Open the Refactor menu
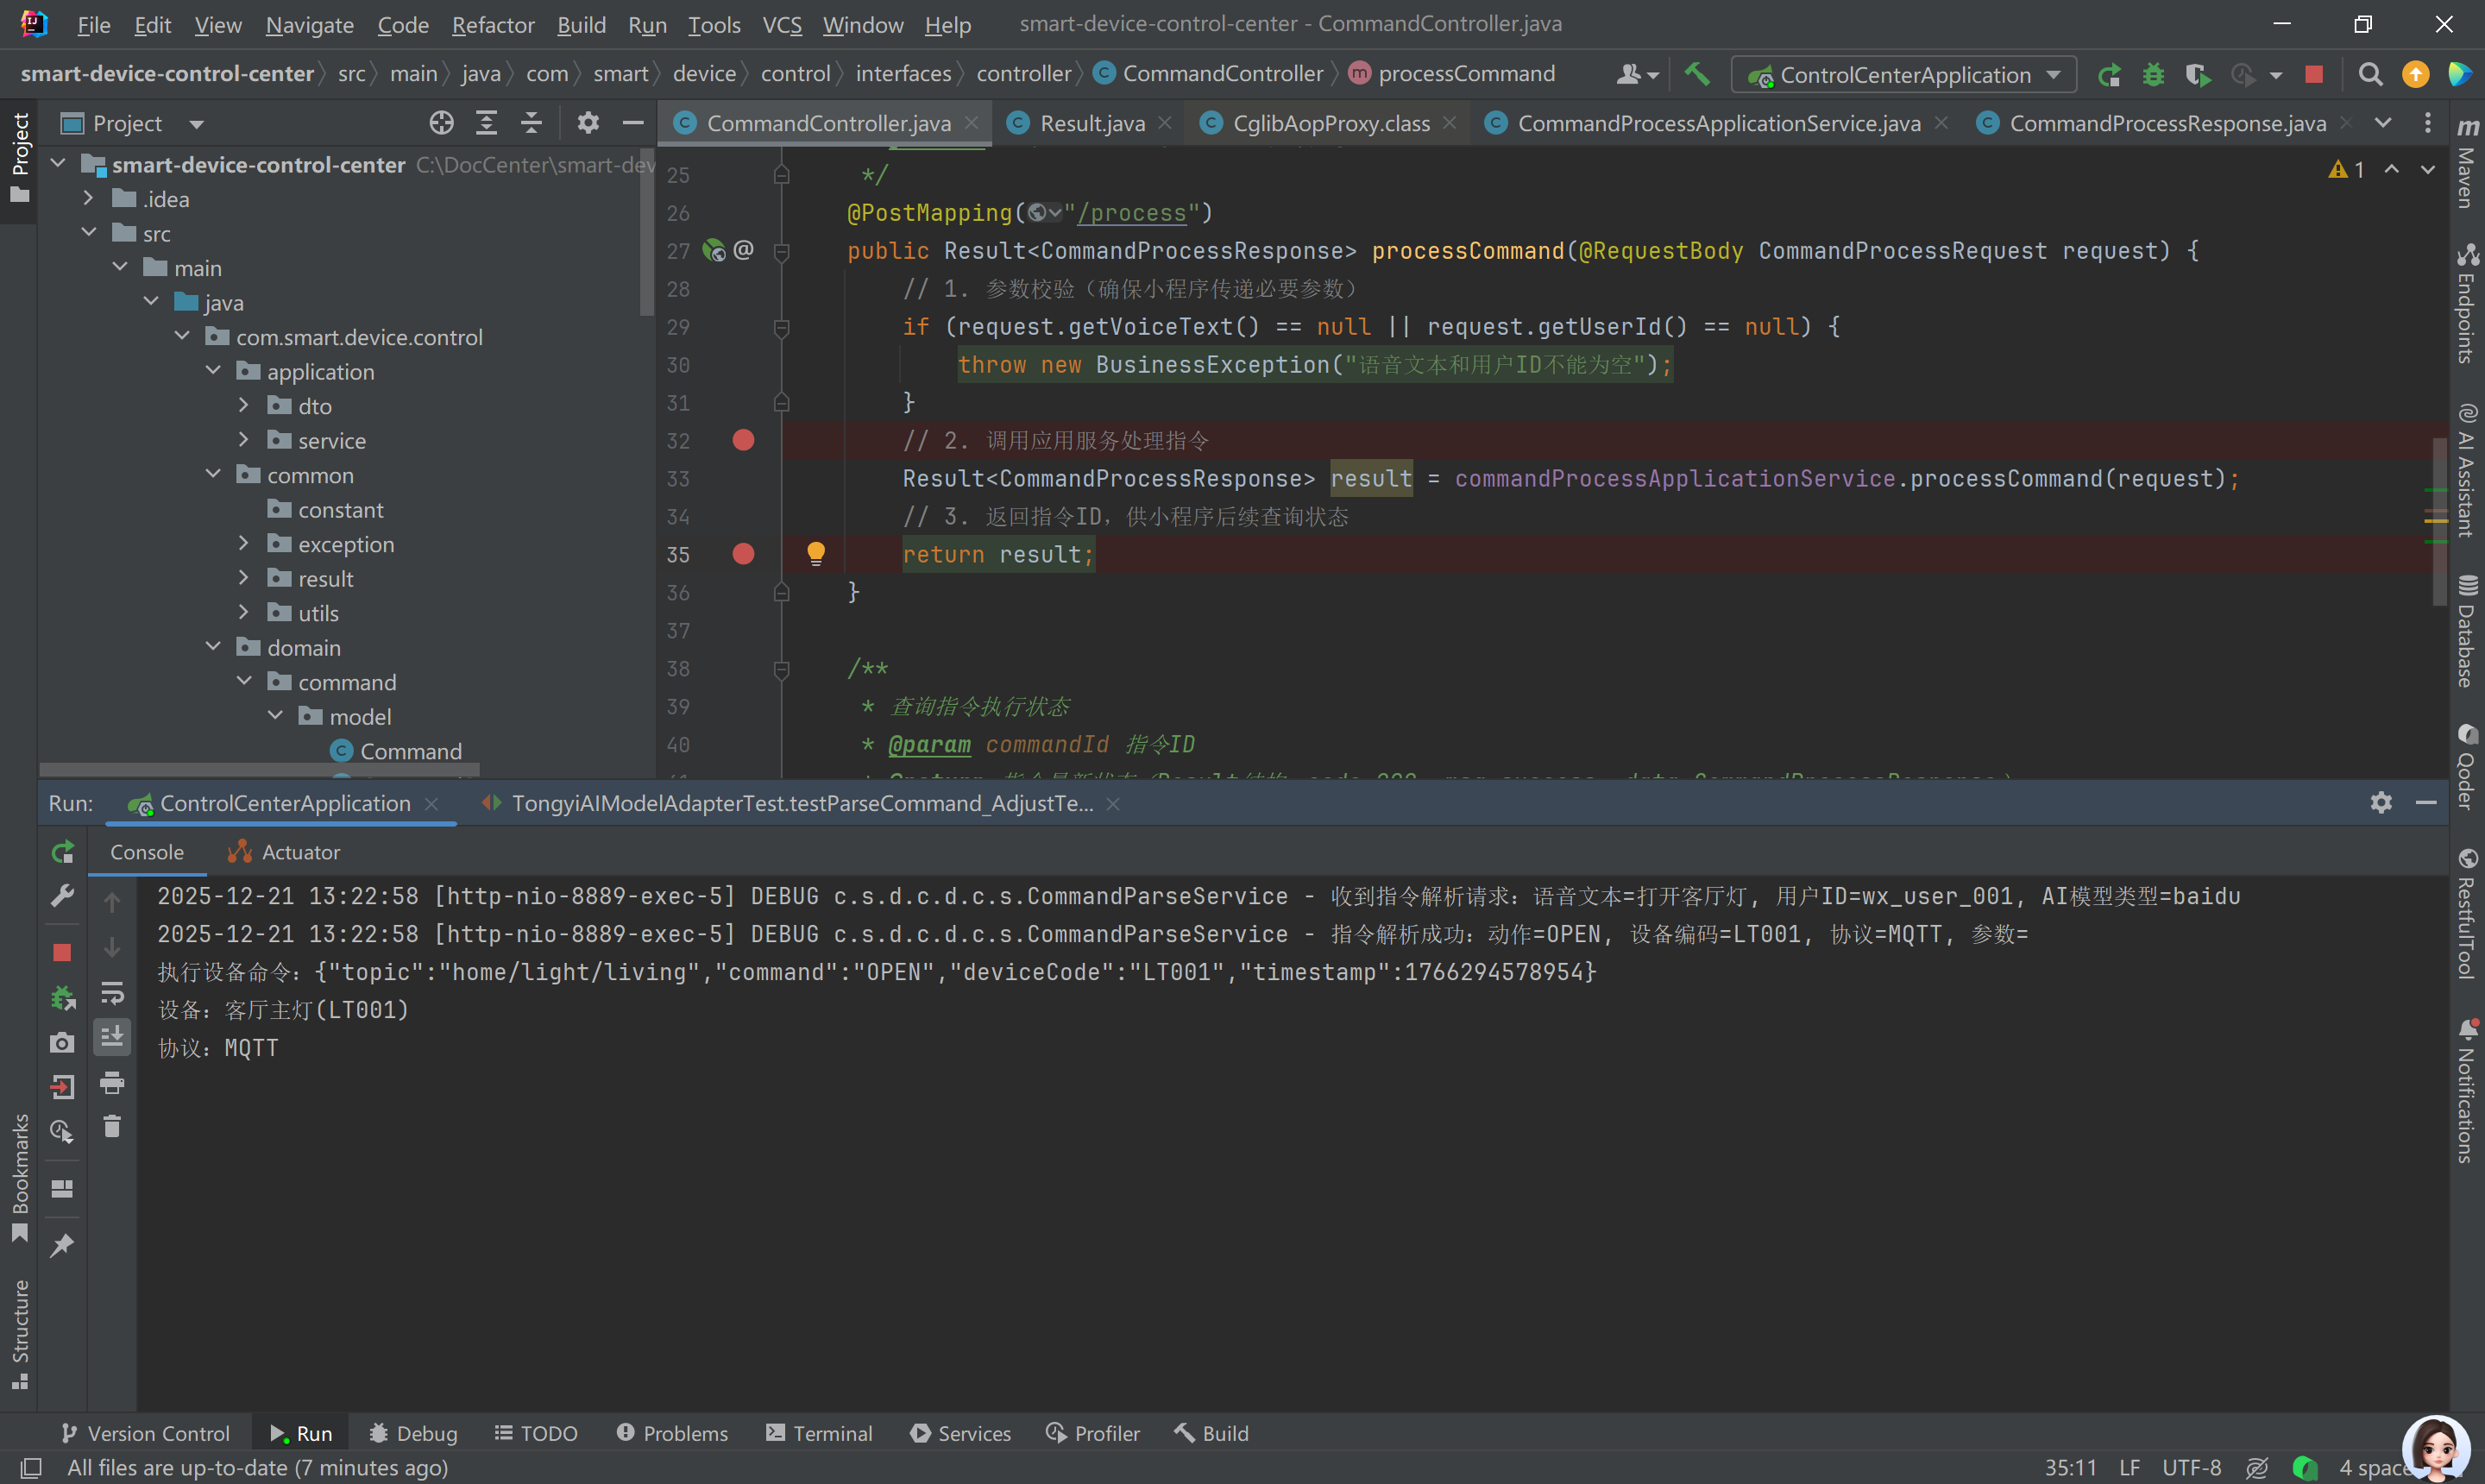 (x=492, y=24)
